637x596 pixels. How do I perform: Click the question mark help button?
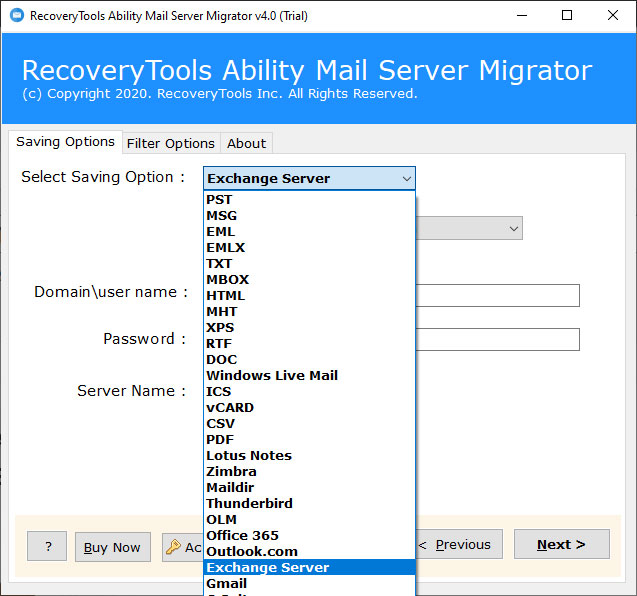pos(47,547)
